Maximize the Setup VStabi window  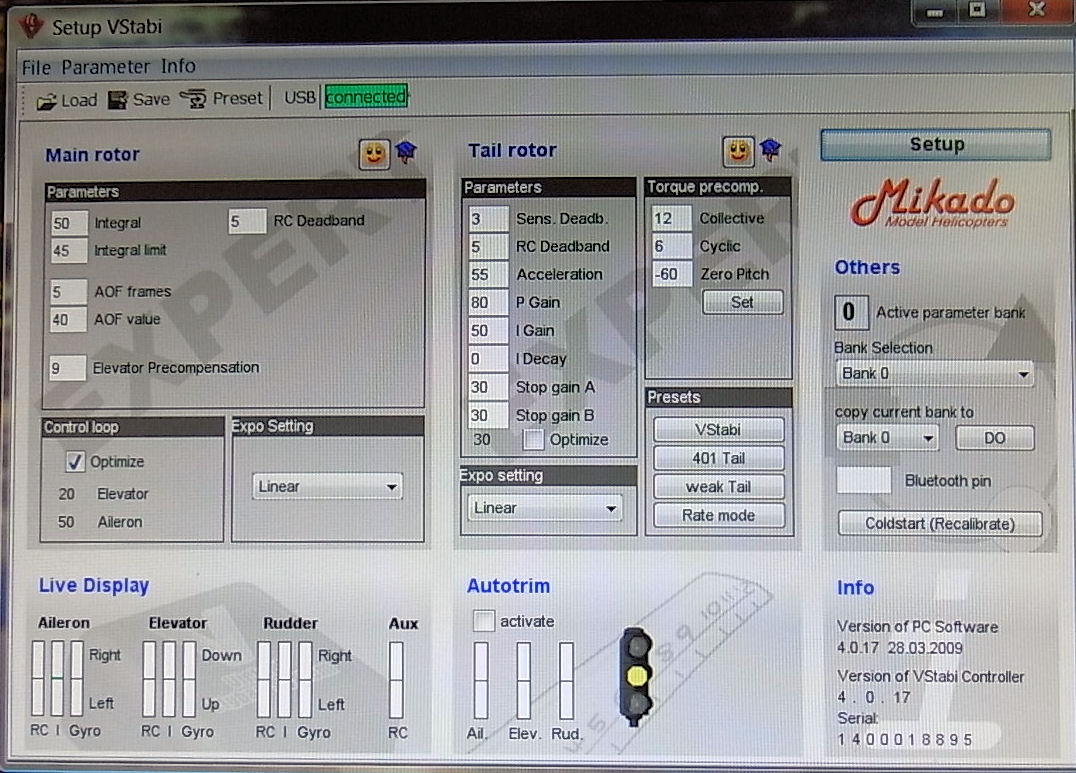point(977,10)
